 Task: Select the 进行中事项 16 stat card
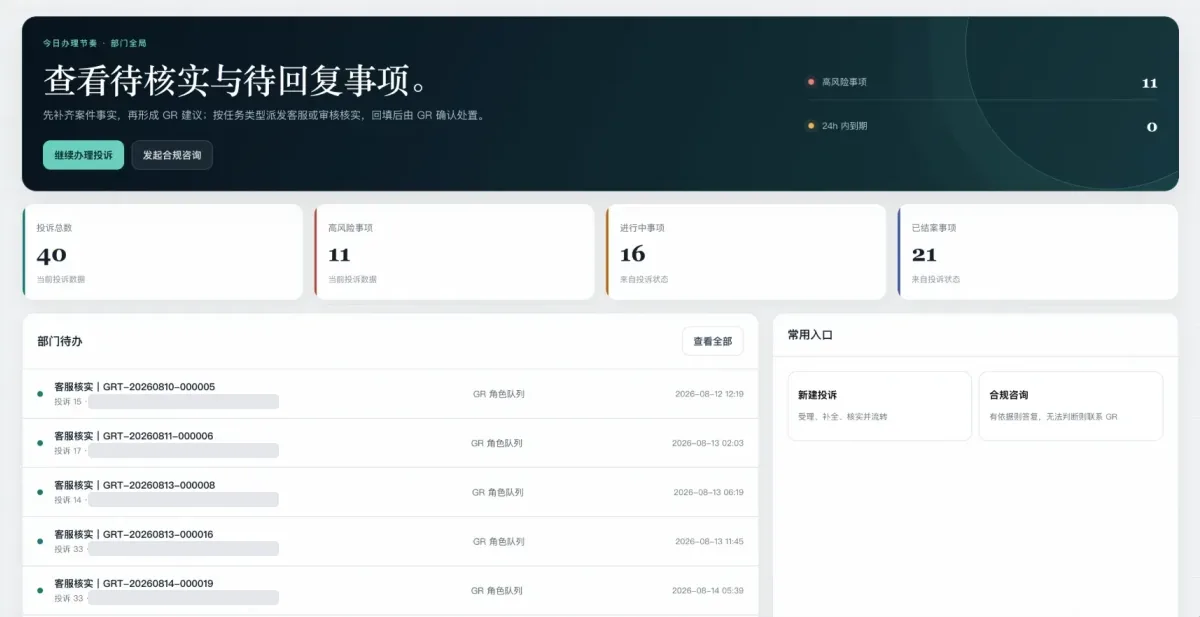point(746,252)
